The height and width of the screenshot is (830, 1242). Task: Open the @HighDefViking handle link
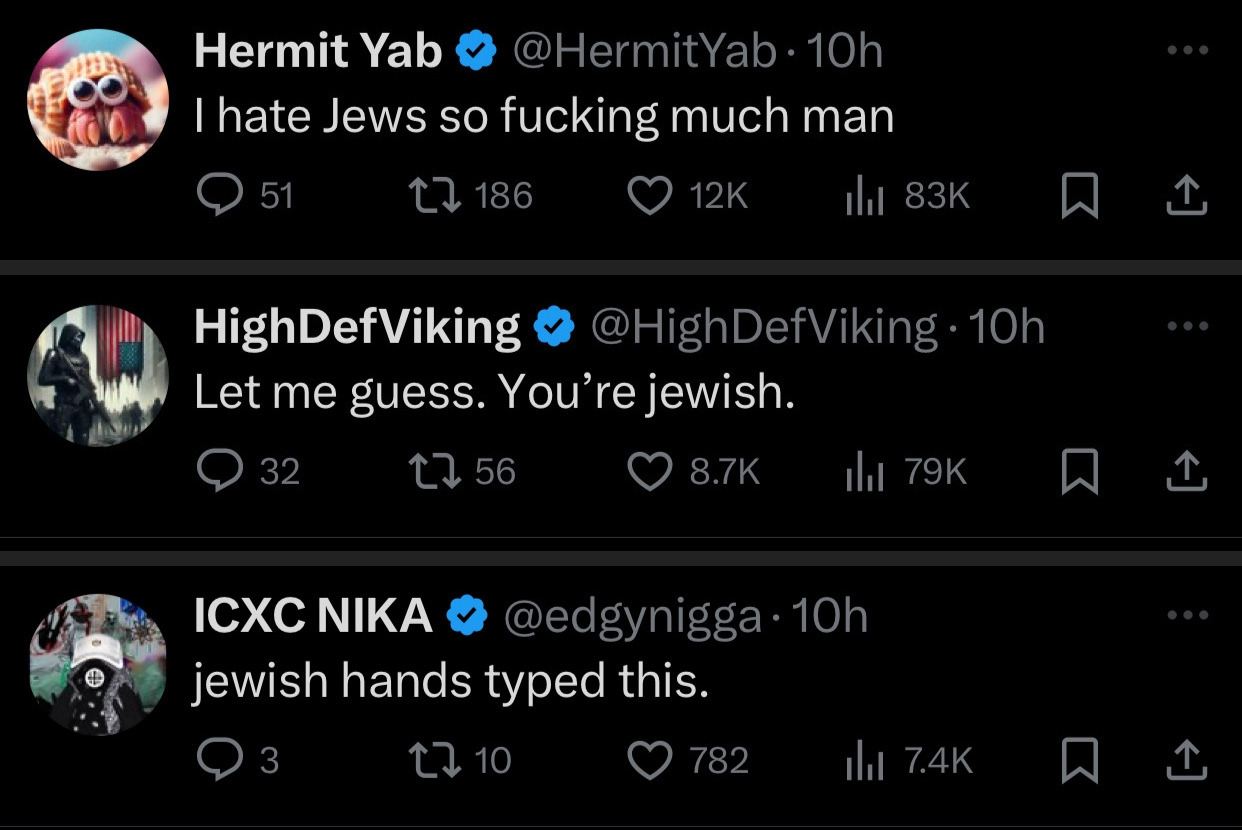[764, 326]
